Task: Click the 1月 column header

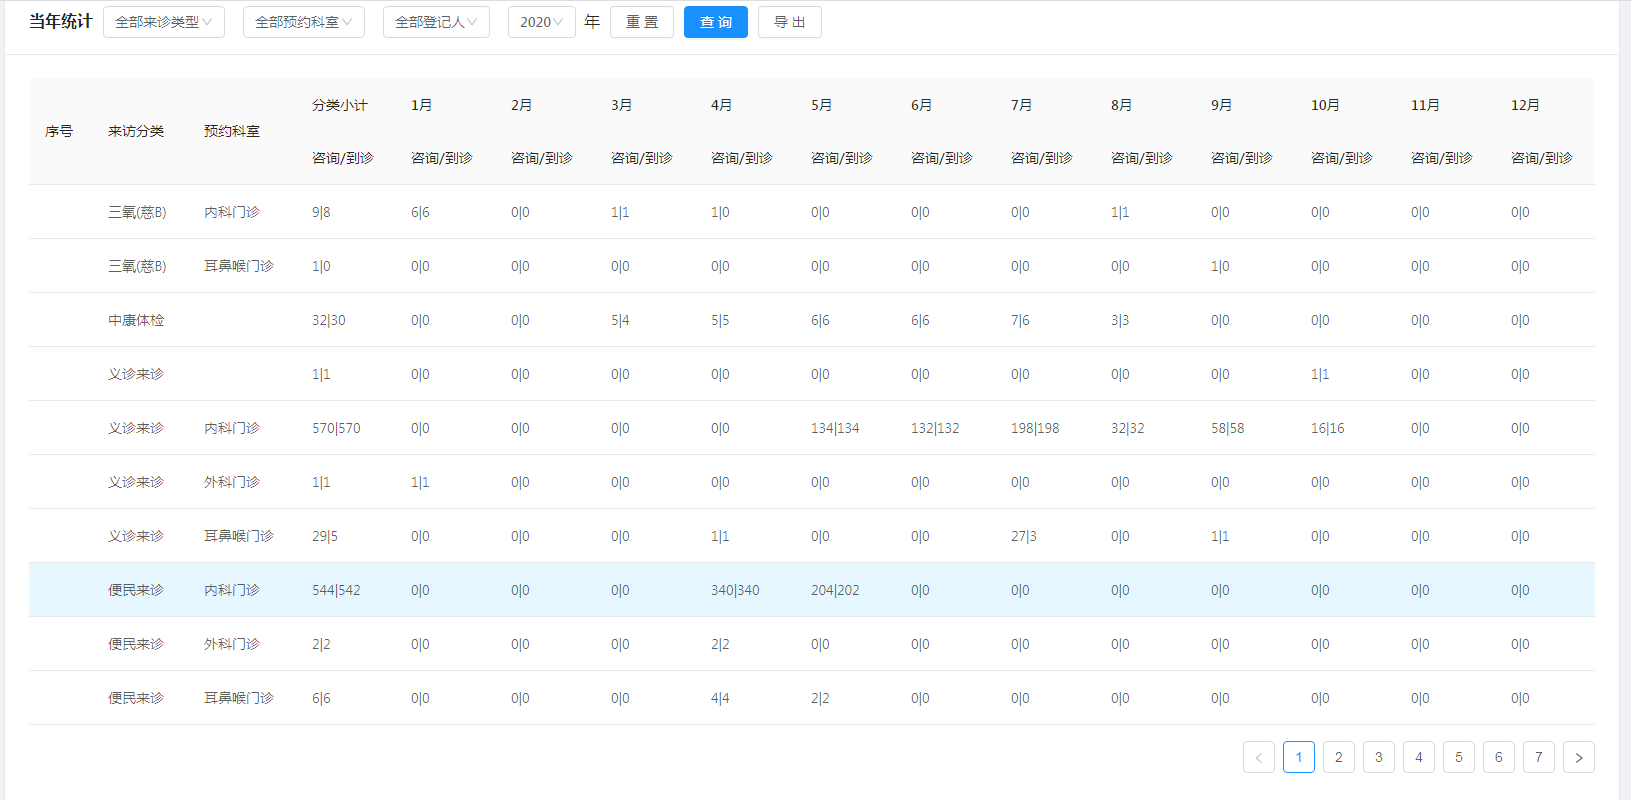Action: click(422, 105)
